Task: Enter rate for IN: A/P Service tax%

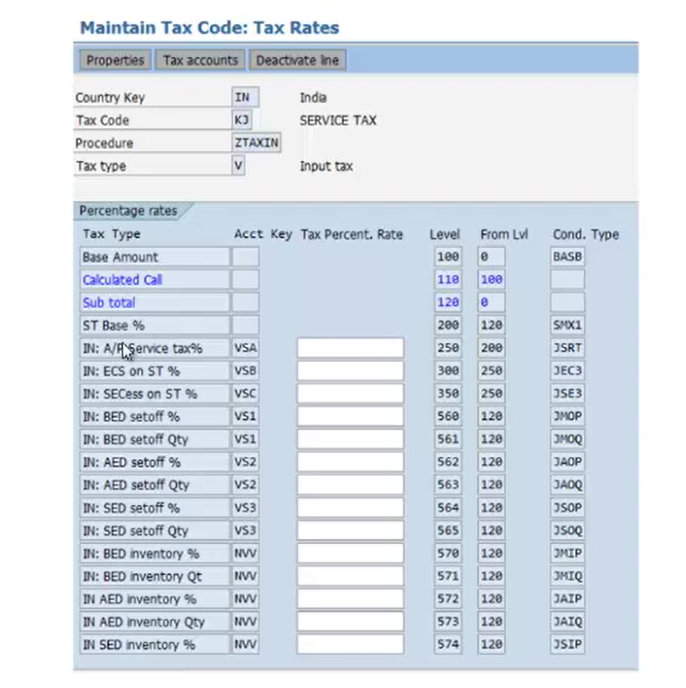Action: [x=350, y=348]
